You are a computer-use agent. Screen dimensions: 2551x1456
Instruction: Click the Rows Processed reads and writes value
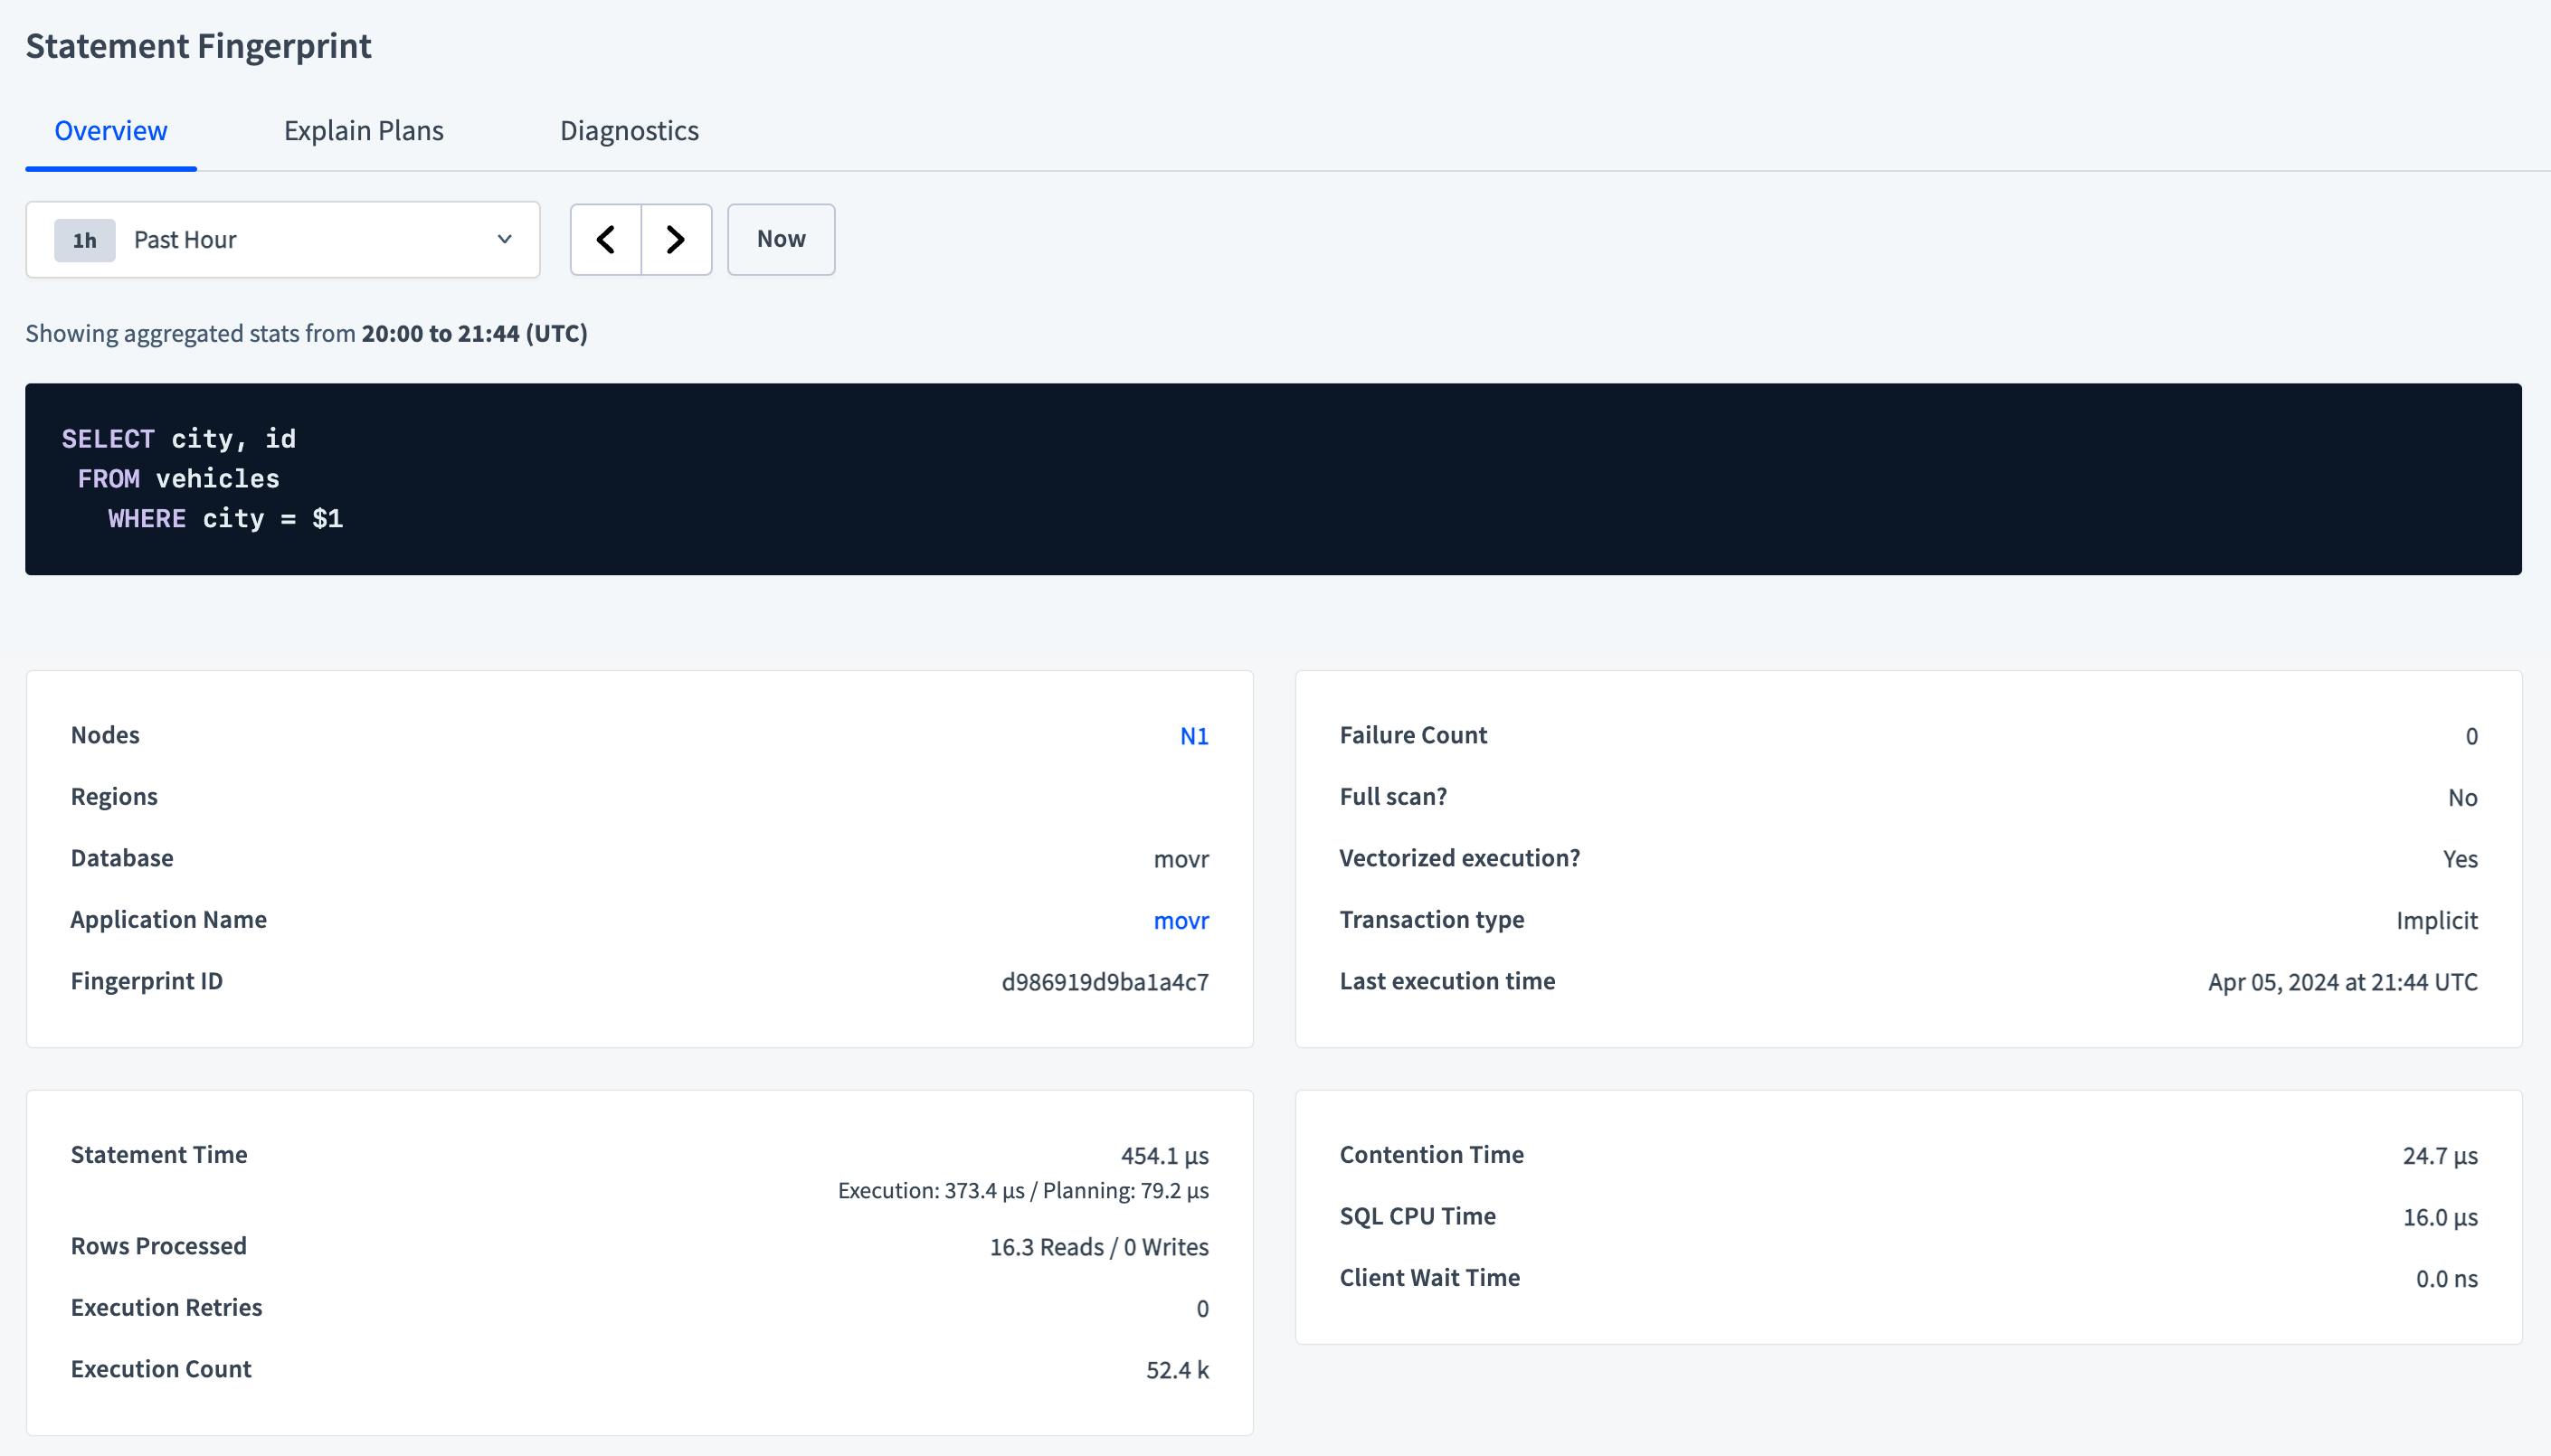pyautogui.click(x=1099, y=1247)
